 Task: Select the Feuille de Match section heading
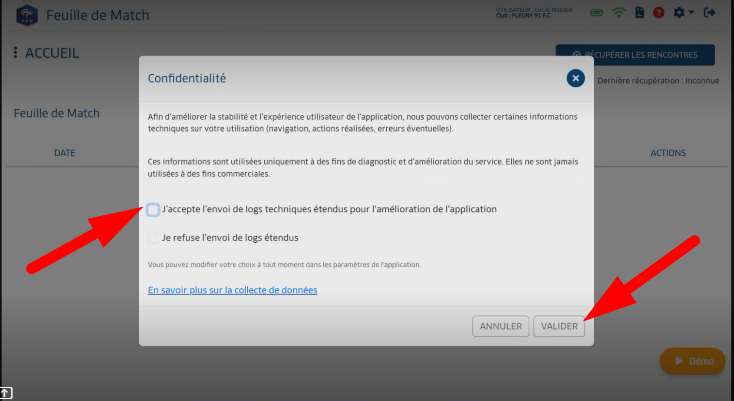tap(56, 113)
